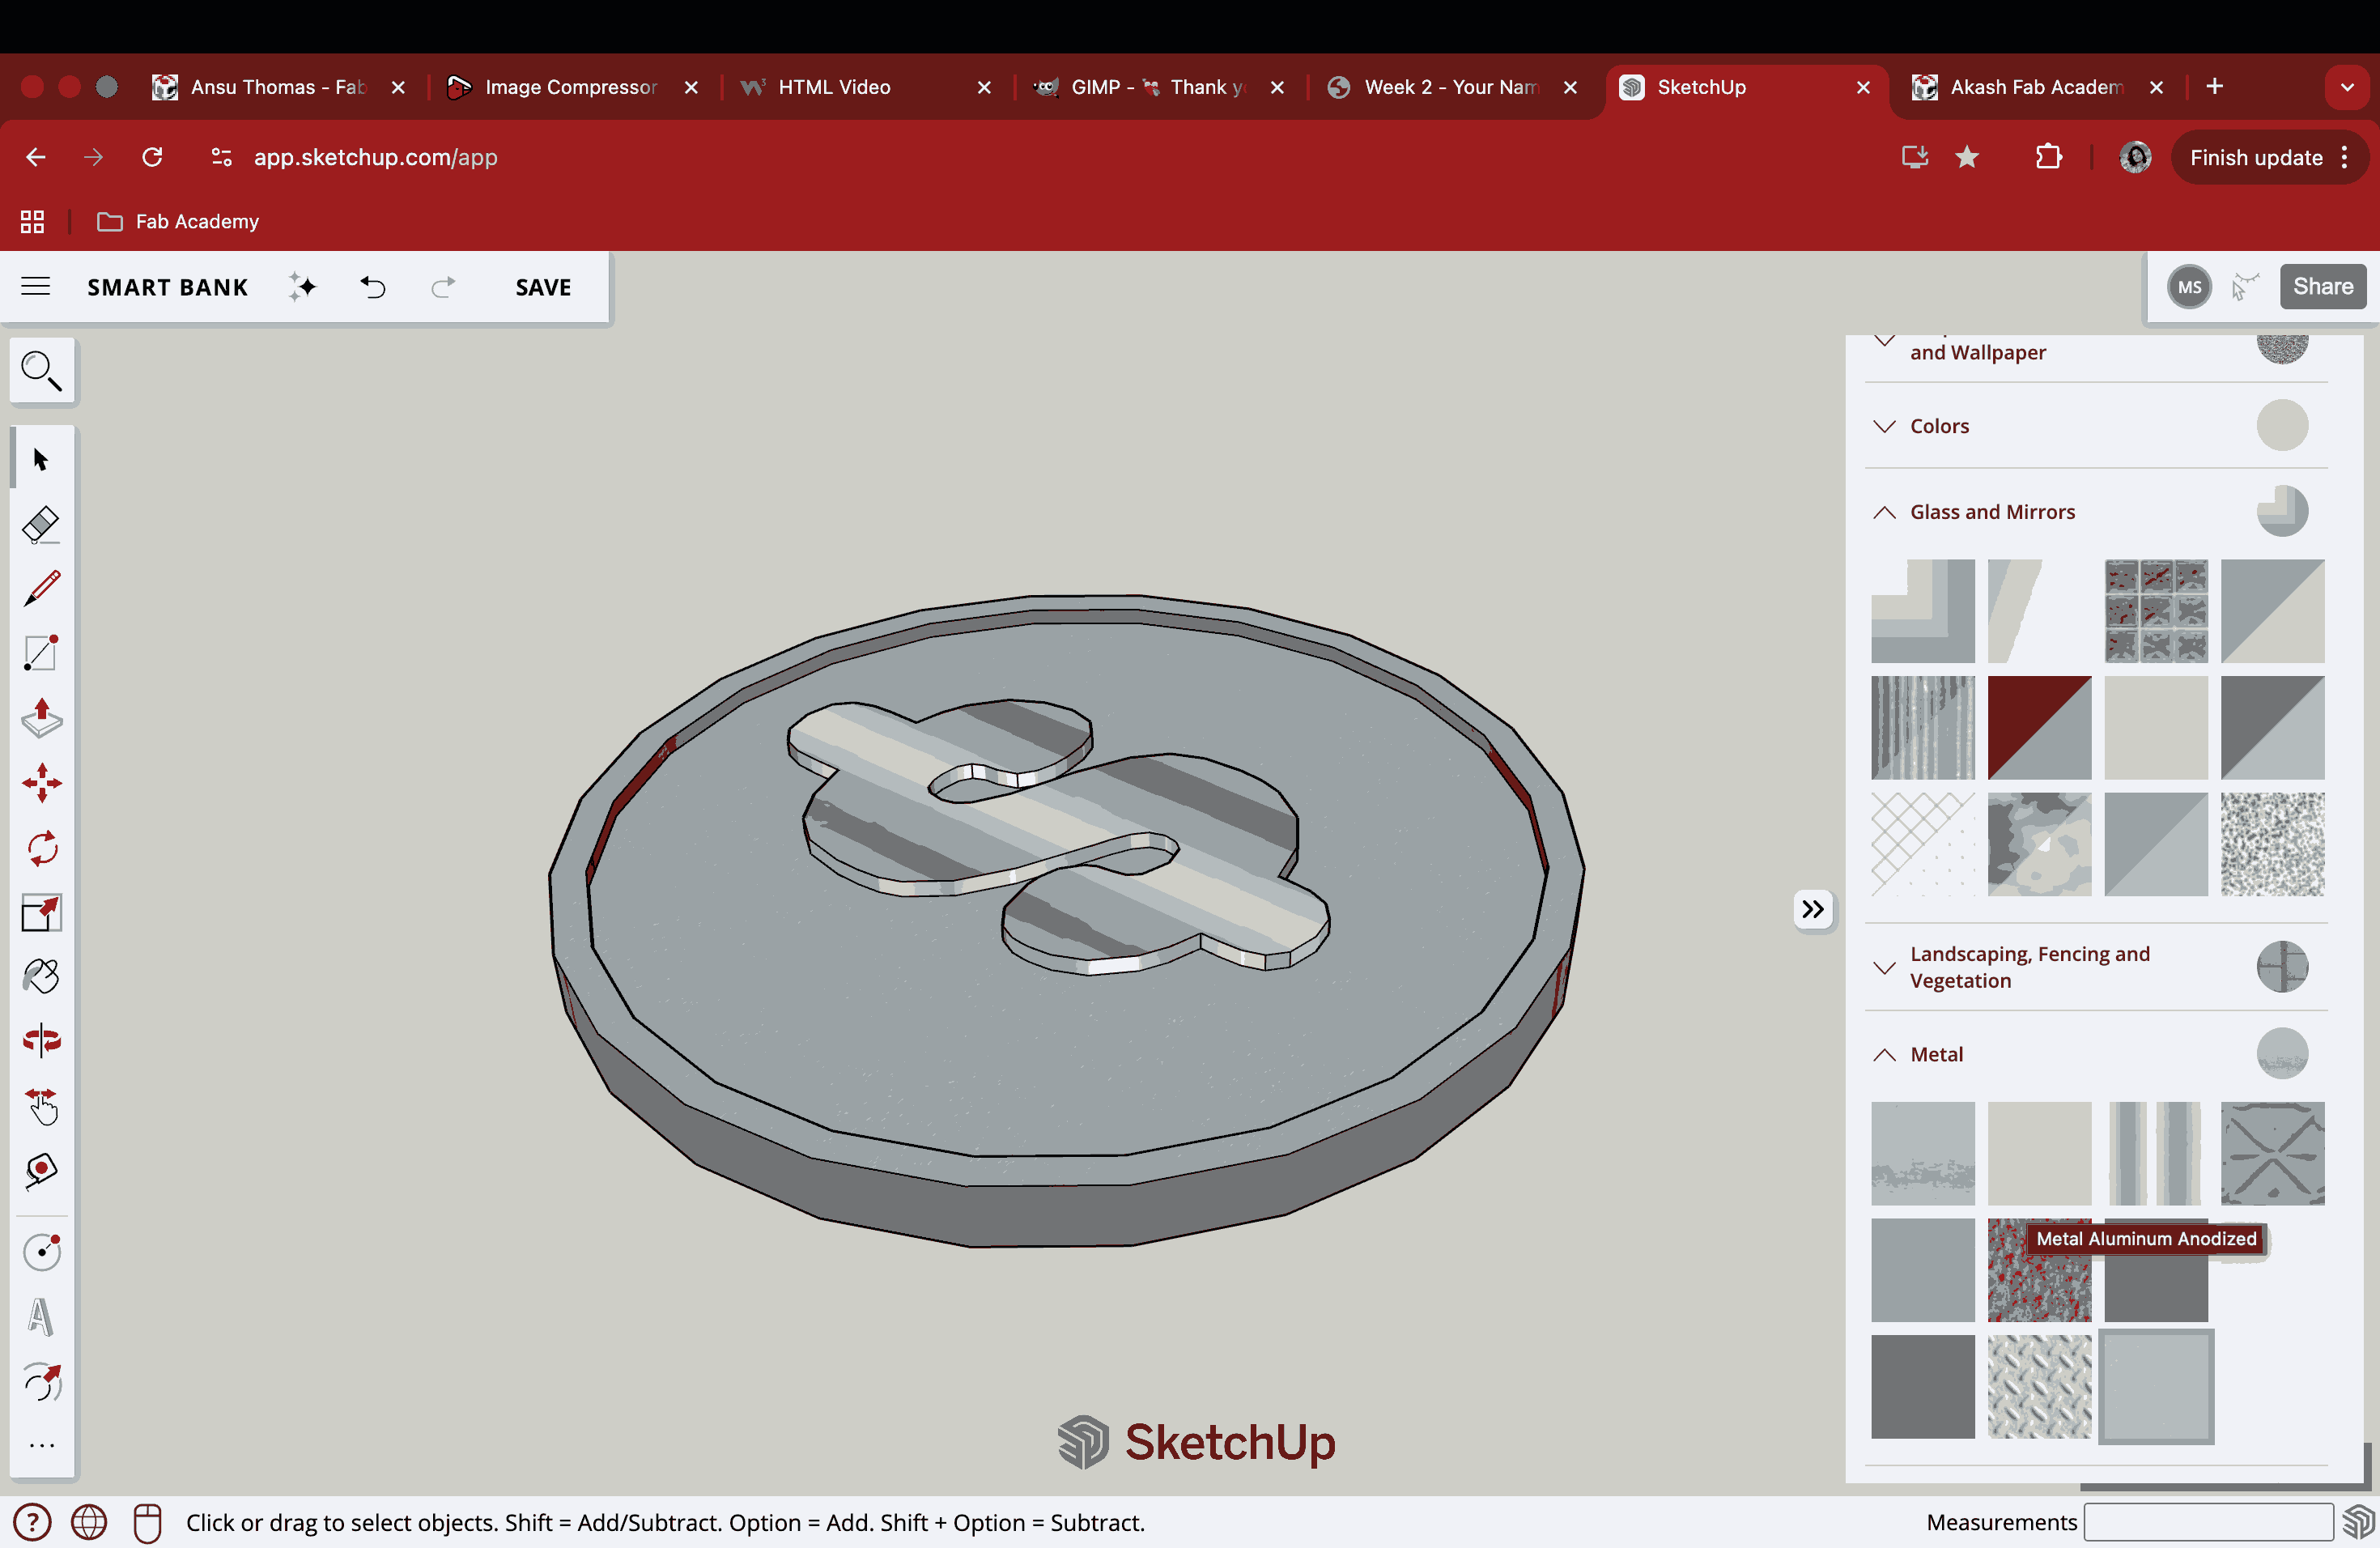Open the hamburger main menu
2380x1548 pixels.
[x=36, y=287]
